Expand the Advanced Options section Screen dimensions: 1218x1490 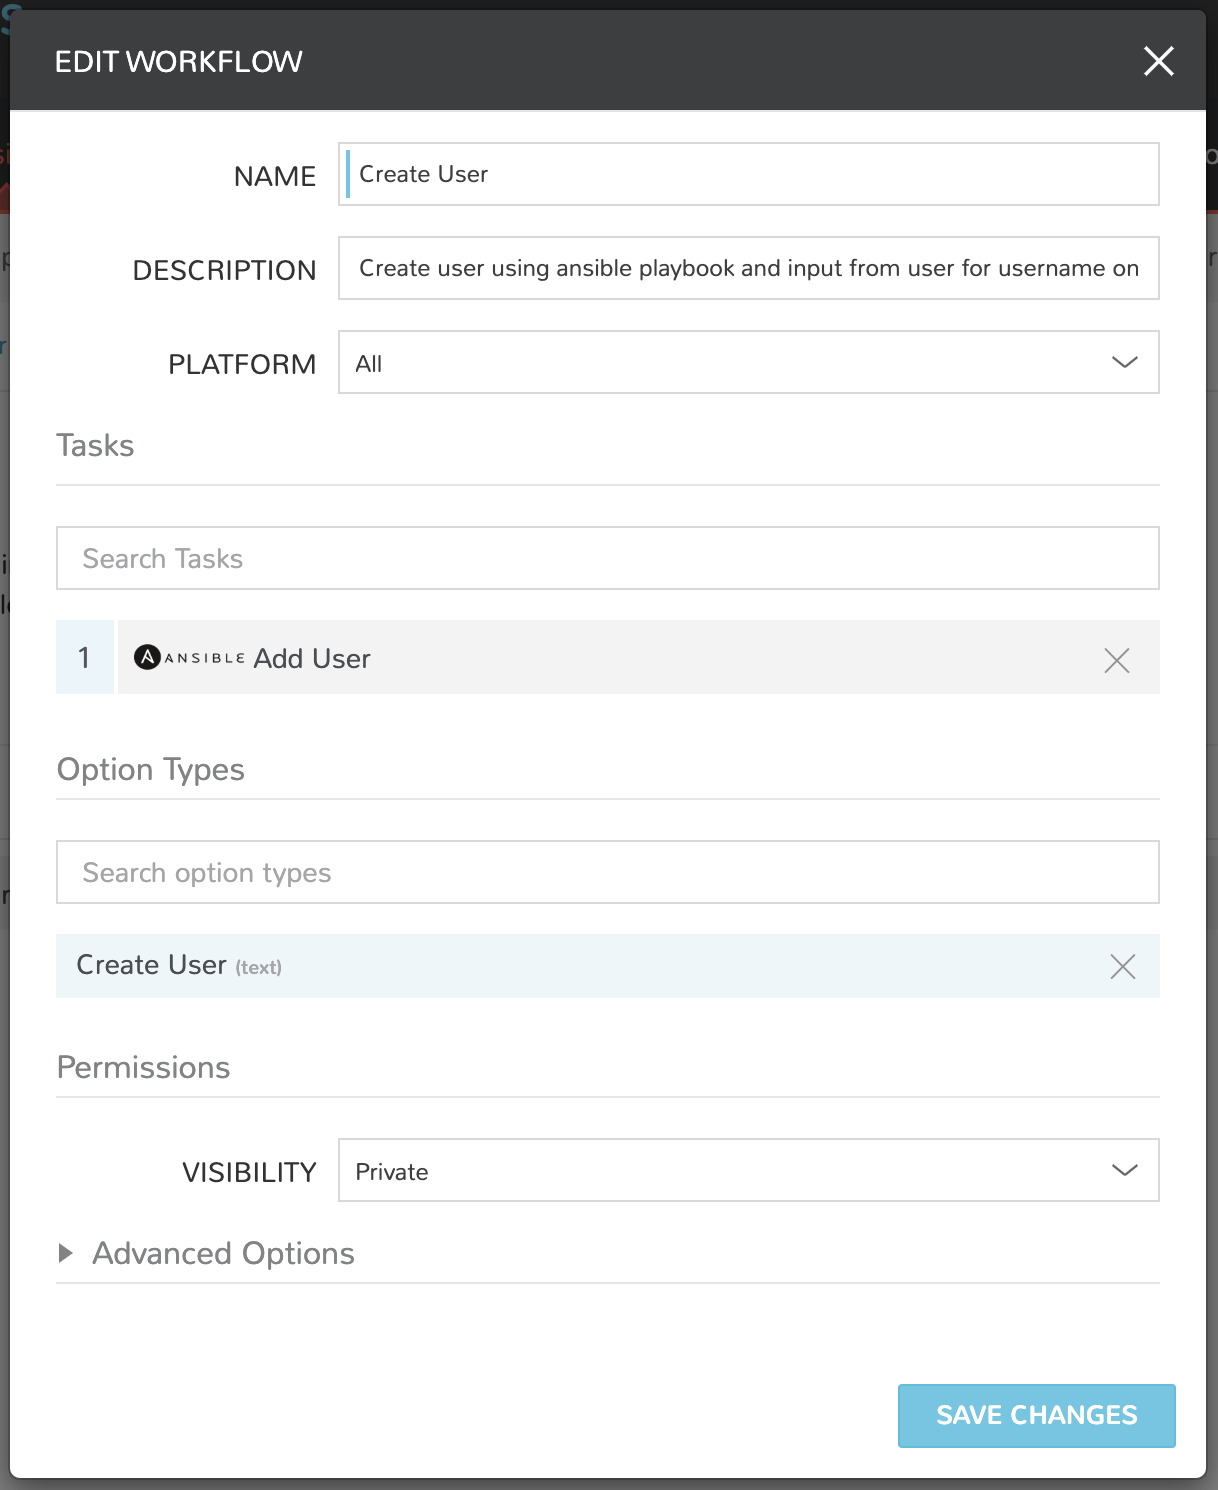[223, 1253]
